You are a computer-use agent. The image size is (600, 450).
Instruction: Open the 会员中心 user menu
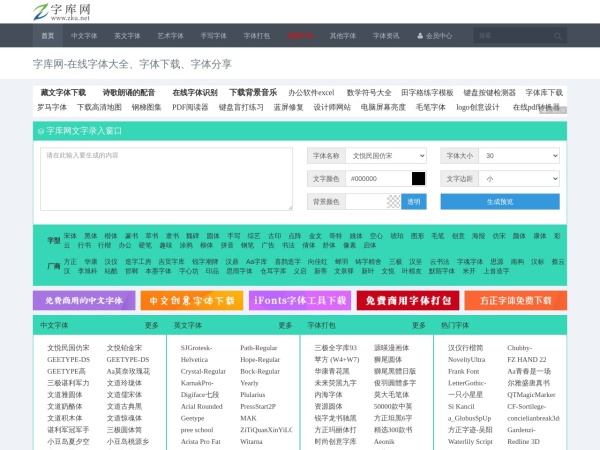coord(433,35)
